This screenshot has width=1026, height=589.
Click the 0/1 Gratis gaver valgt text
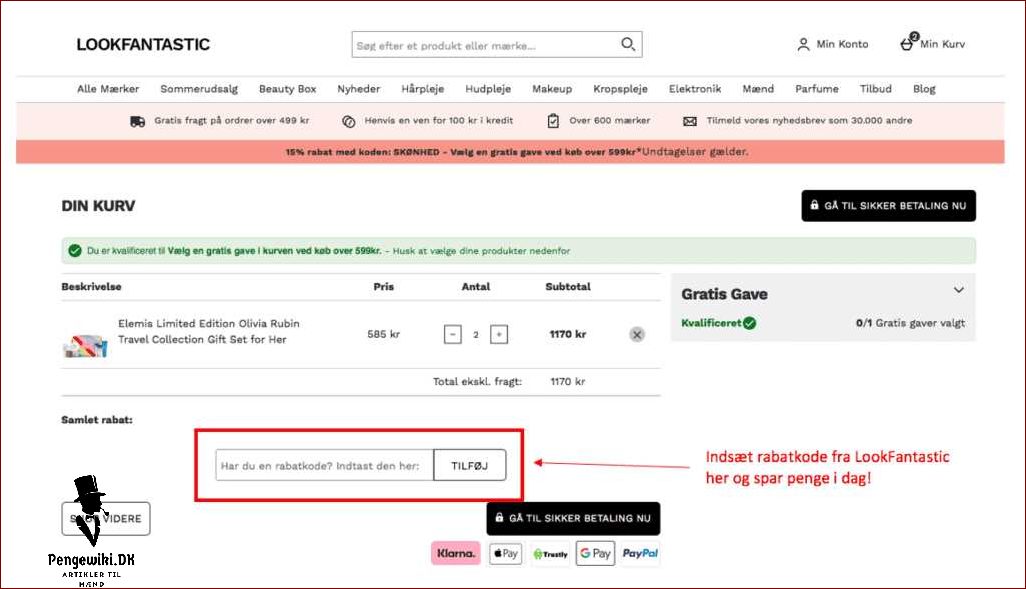pos(910,323)
